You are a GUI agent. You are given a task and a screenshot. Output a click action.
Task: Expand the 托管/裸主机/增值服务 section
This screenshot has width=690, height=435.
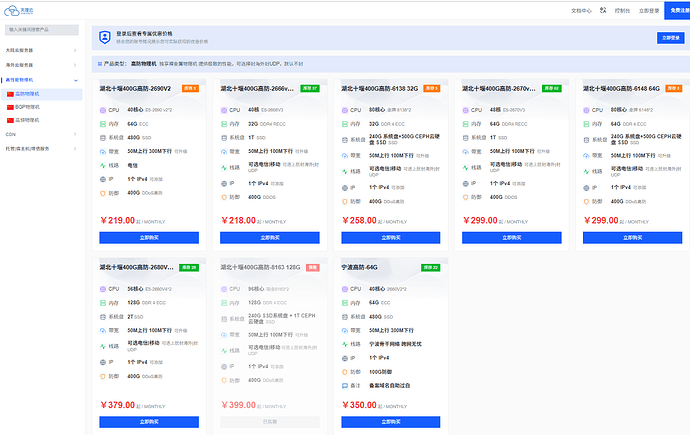[41, 149]
